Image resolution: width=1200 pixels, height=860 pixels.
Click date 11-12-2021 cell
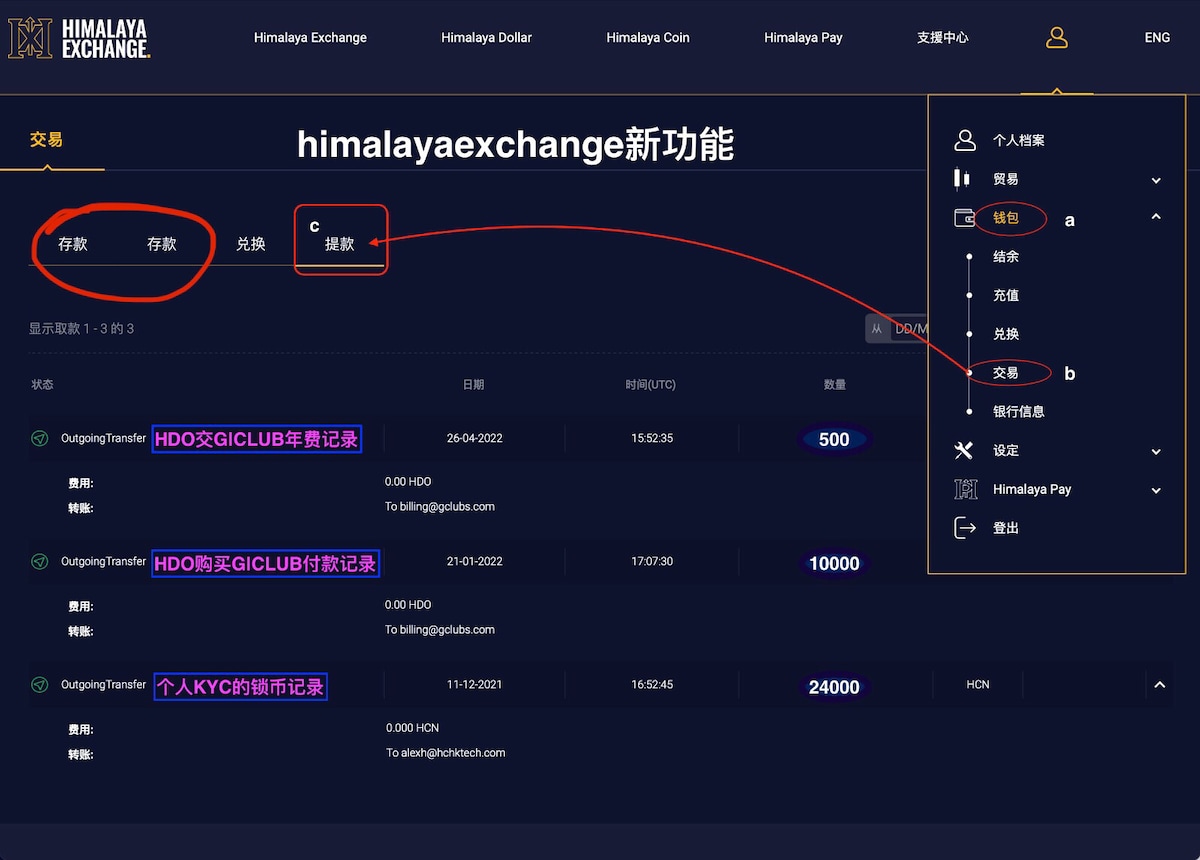point(474,685)
